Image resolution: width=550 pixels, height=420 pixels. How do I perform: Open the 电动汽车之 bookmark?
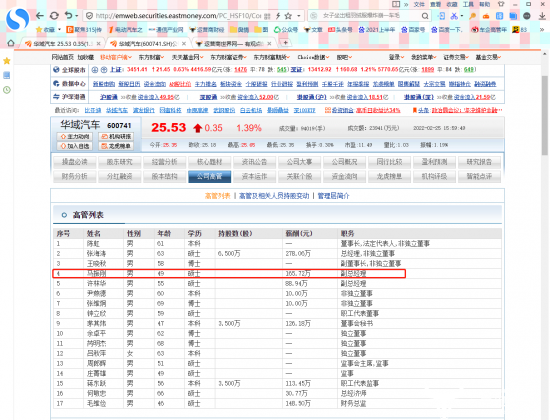(x=126, y=30)
